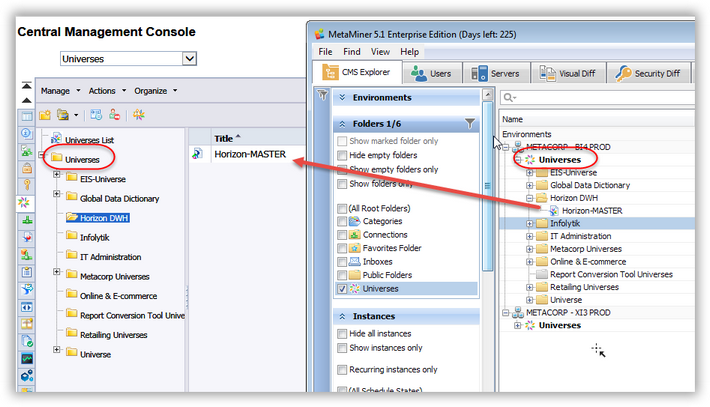Click the magnifier icon in MetaMiner search box
This screenshot has width=710, height=407.
click(509, 97)
